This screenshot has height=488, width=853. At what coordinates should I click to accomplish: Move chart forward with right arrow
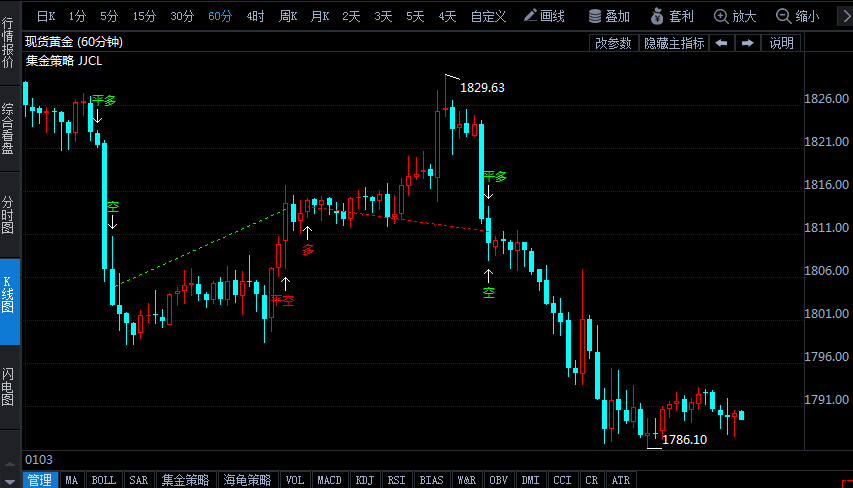(748, 43)
